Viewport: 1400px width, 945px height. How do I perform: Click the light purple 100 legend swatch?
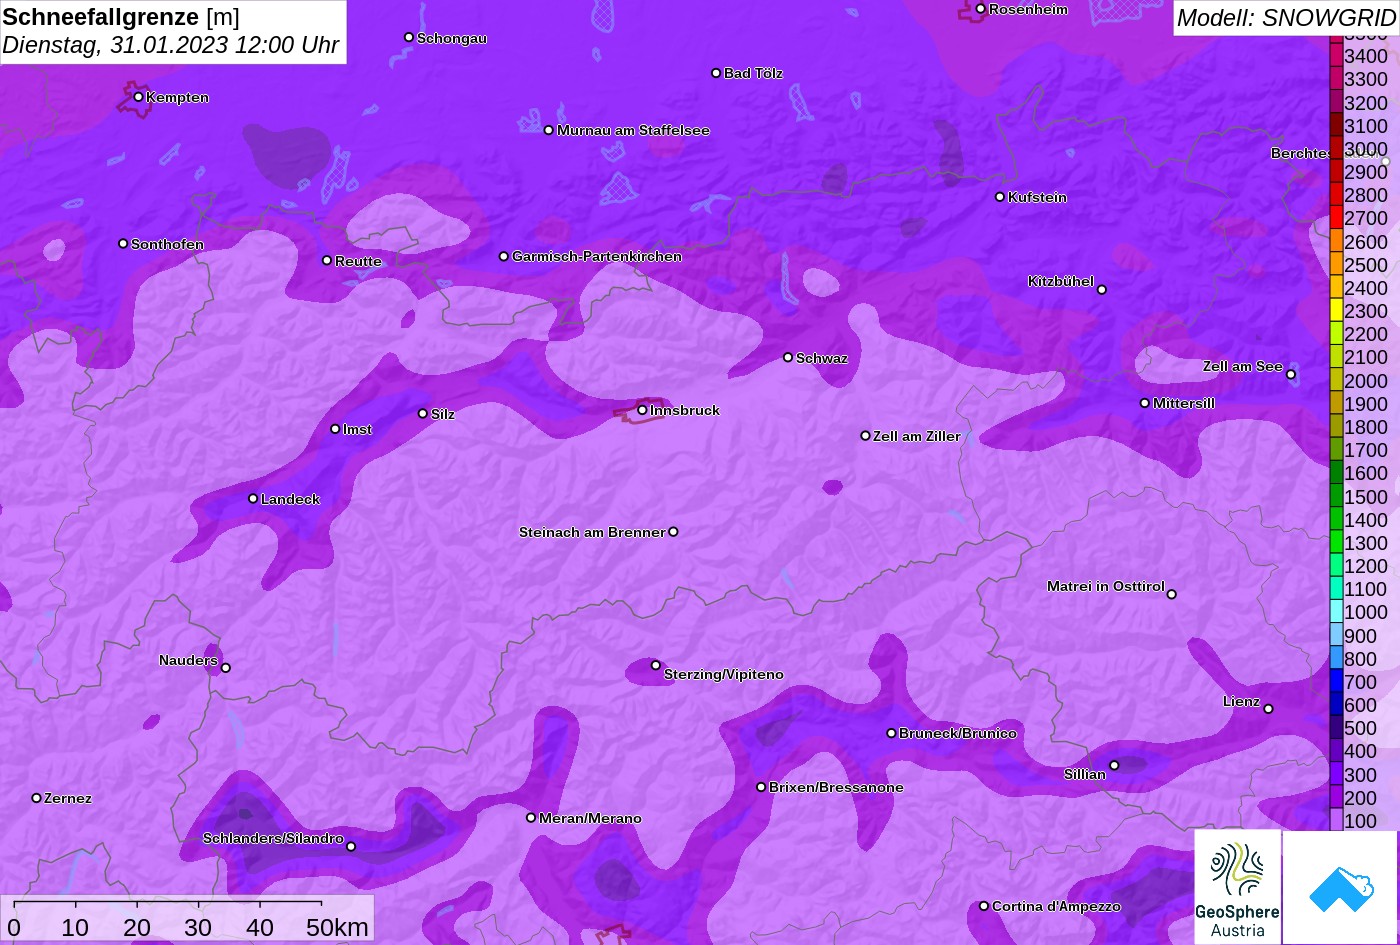pyautogui.click(x=1336, y=821)
